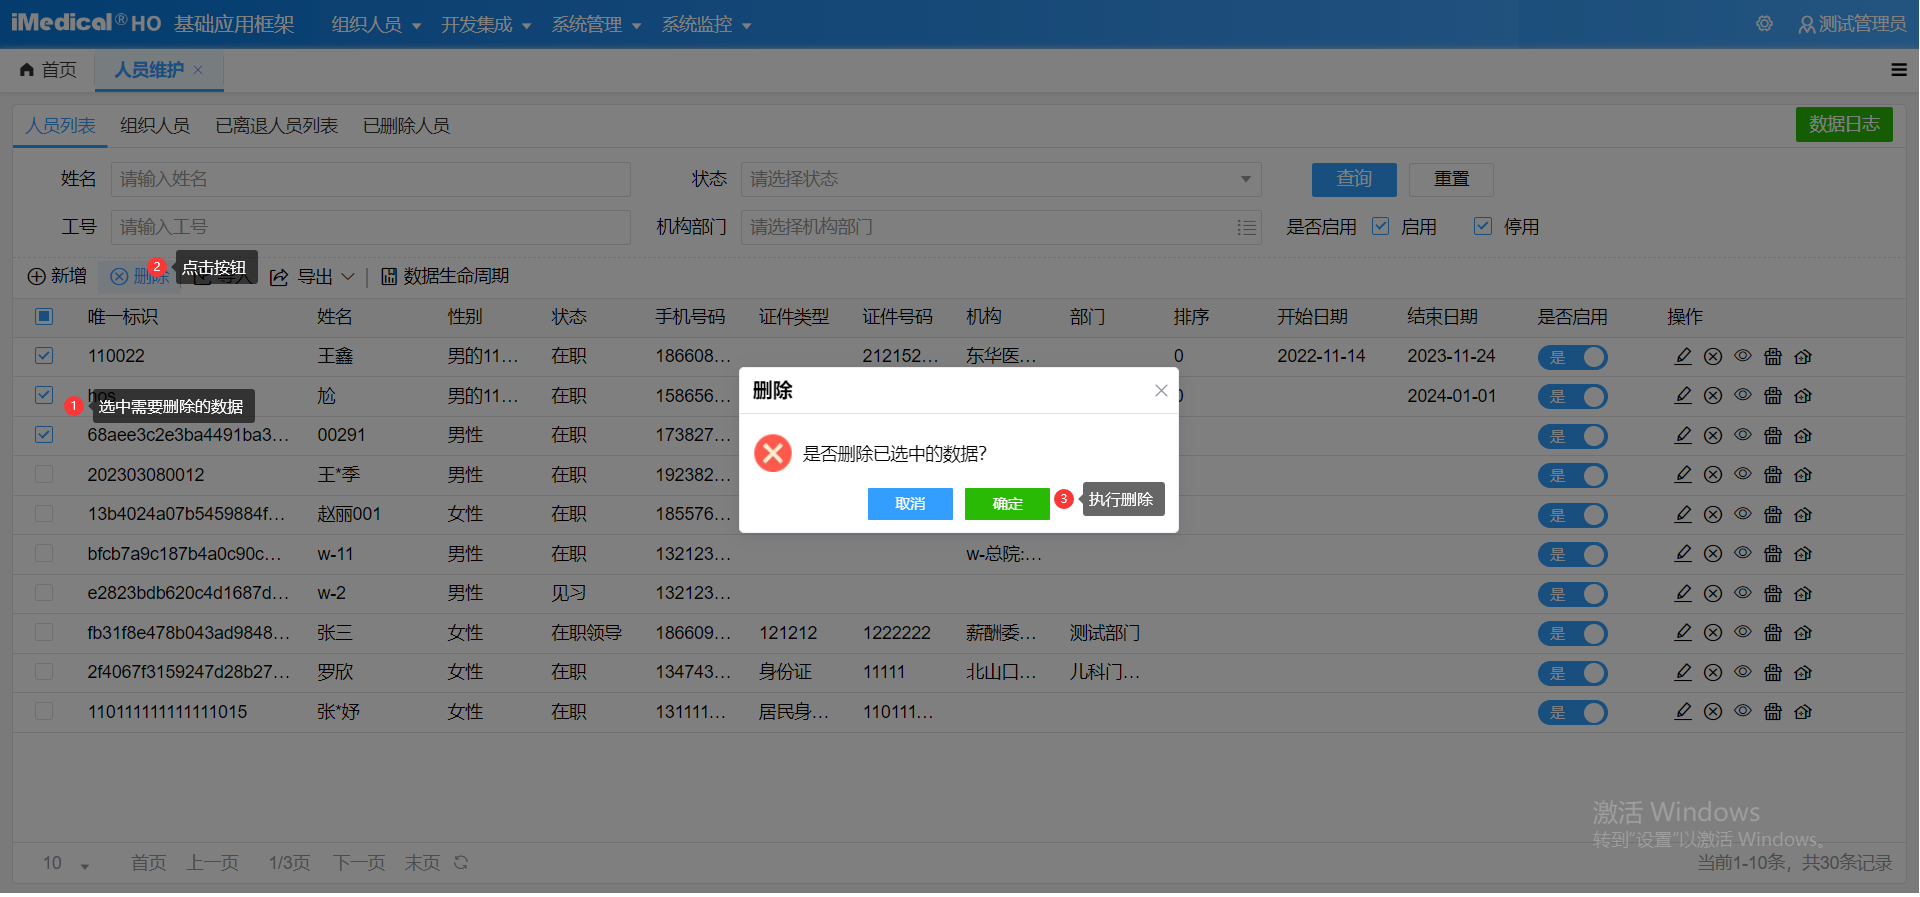Click the 数据生命周期 toolbar button

[x=445, y=276]
